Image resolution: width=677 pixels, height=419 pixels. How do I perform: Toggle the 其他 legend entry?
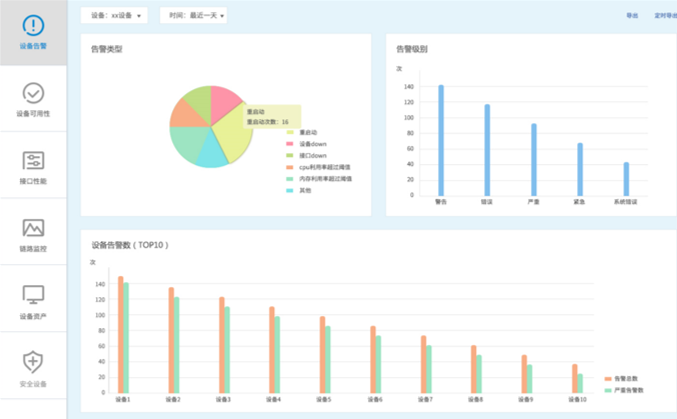coord(299,190)
